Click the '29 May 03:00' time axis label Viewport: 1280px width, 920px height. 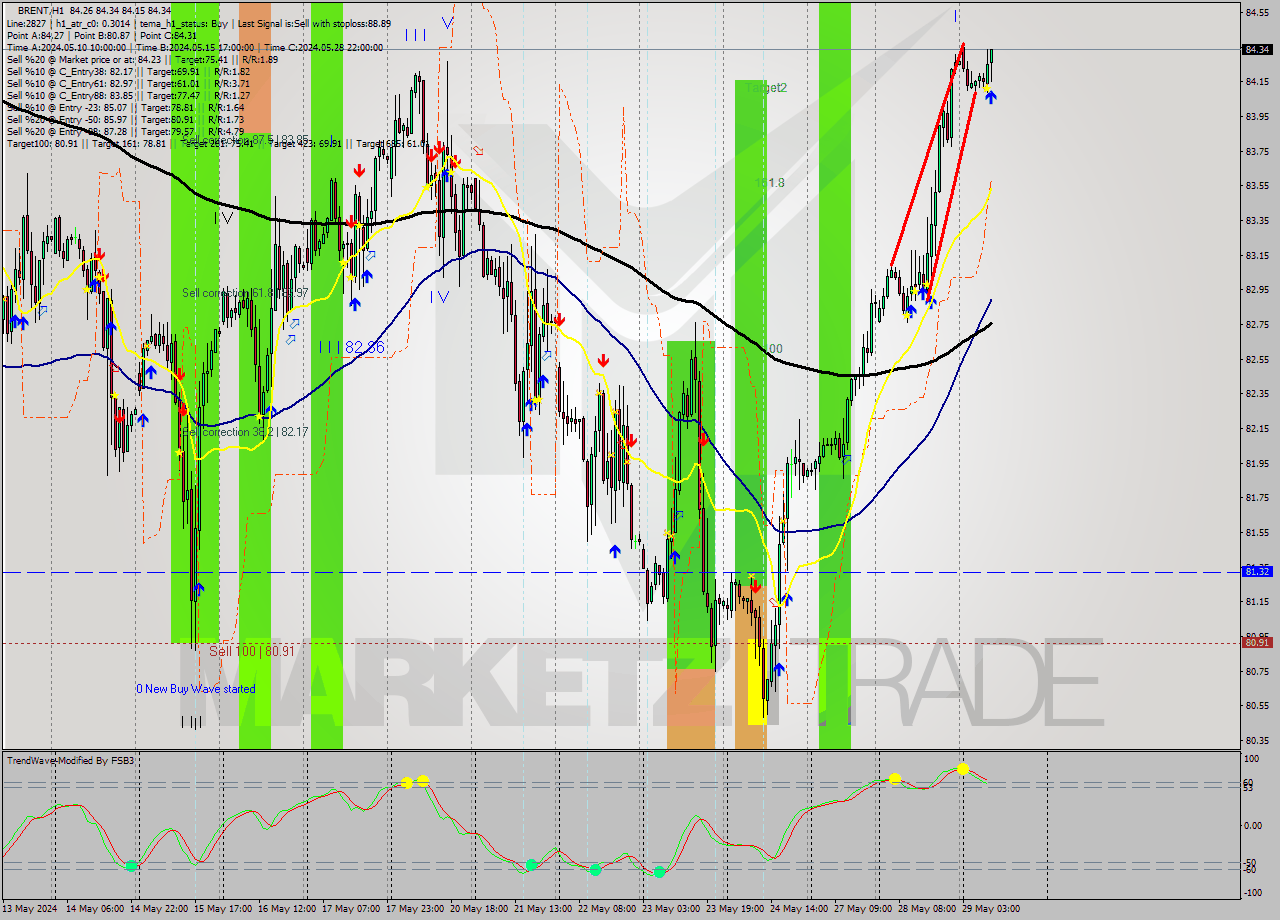[991, 909]
